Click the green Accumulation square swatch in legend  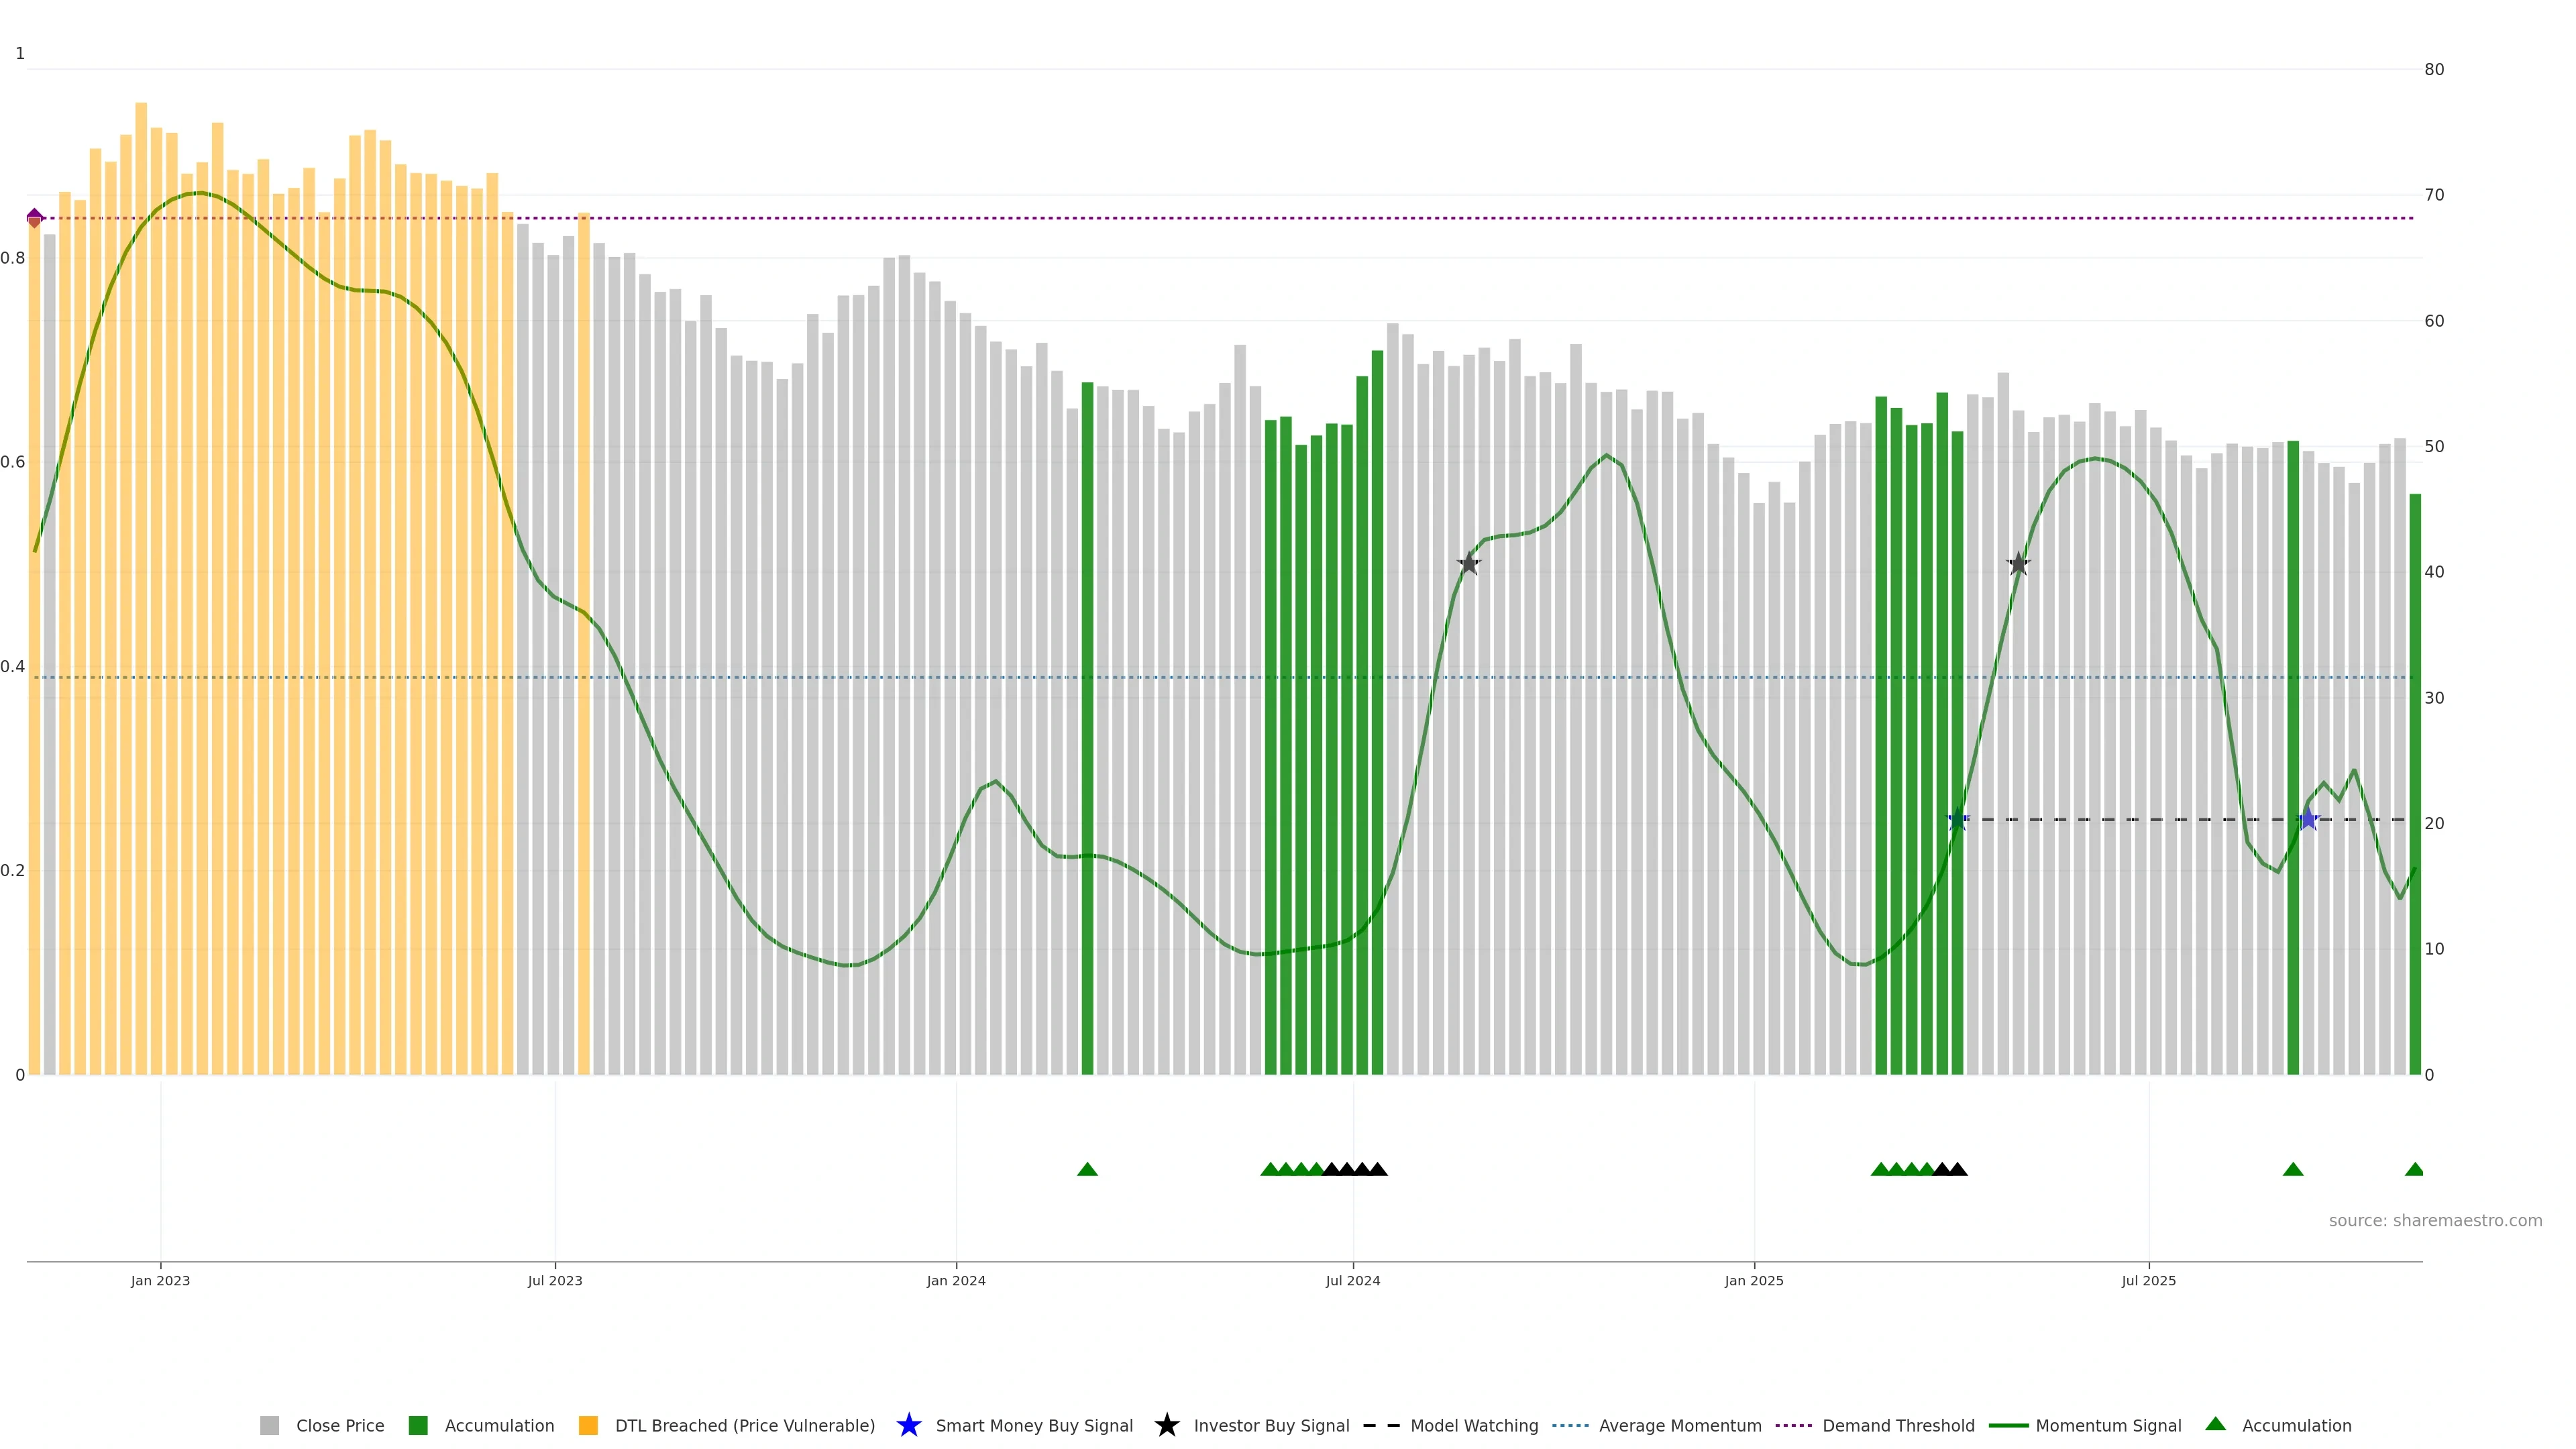(418, 1425)
